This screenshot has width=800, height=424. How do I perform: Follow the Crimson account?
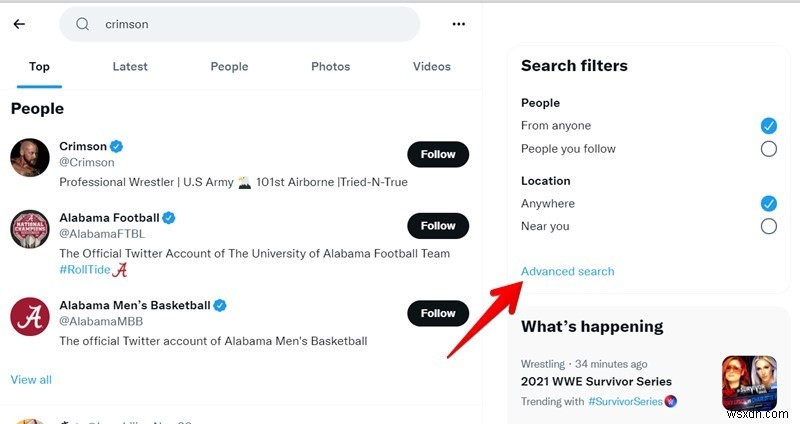437,155
